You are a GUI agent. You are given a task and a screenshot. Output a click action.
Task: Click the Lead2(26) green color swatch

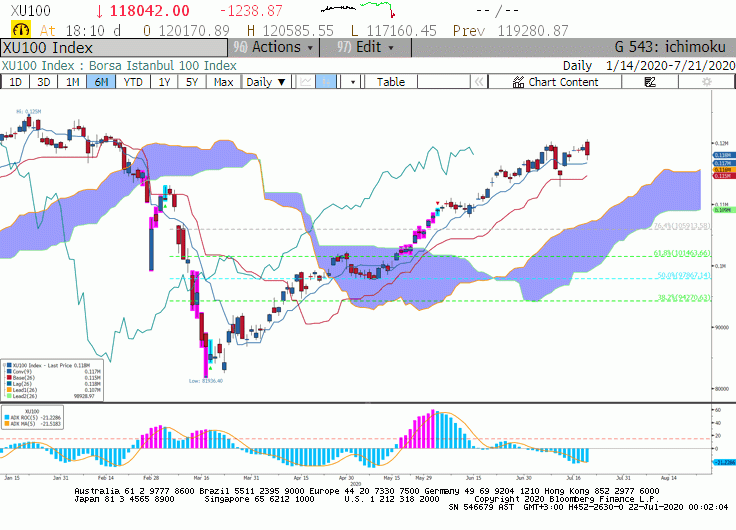pos(9,396)
